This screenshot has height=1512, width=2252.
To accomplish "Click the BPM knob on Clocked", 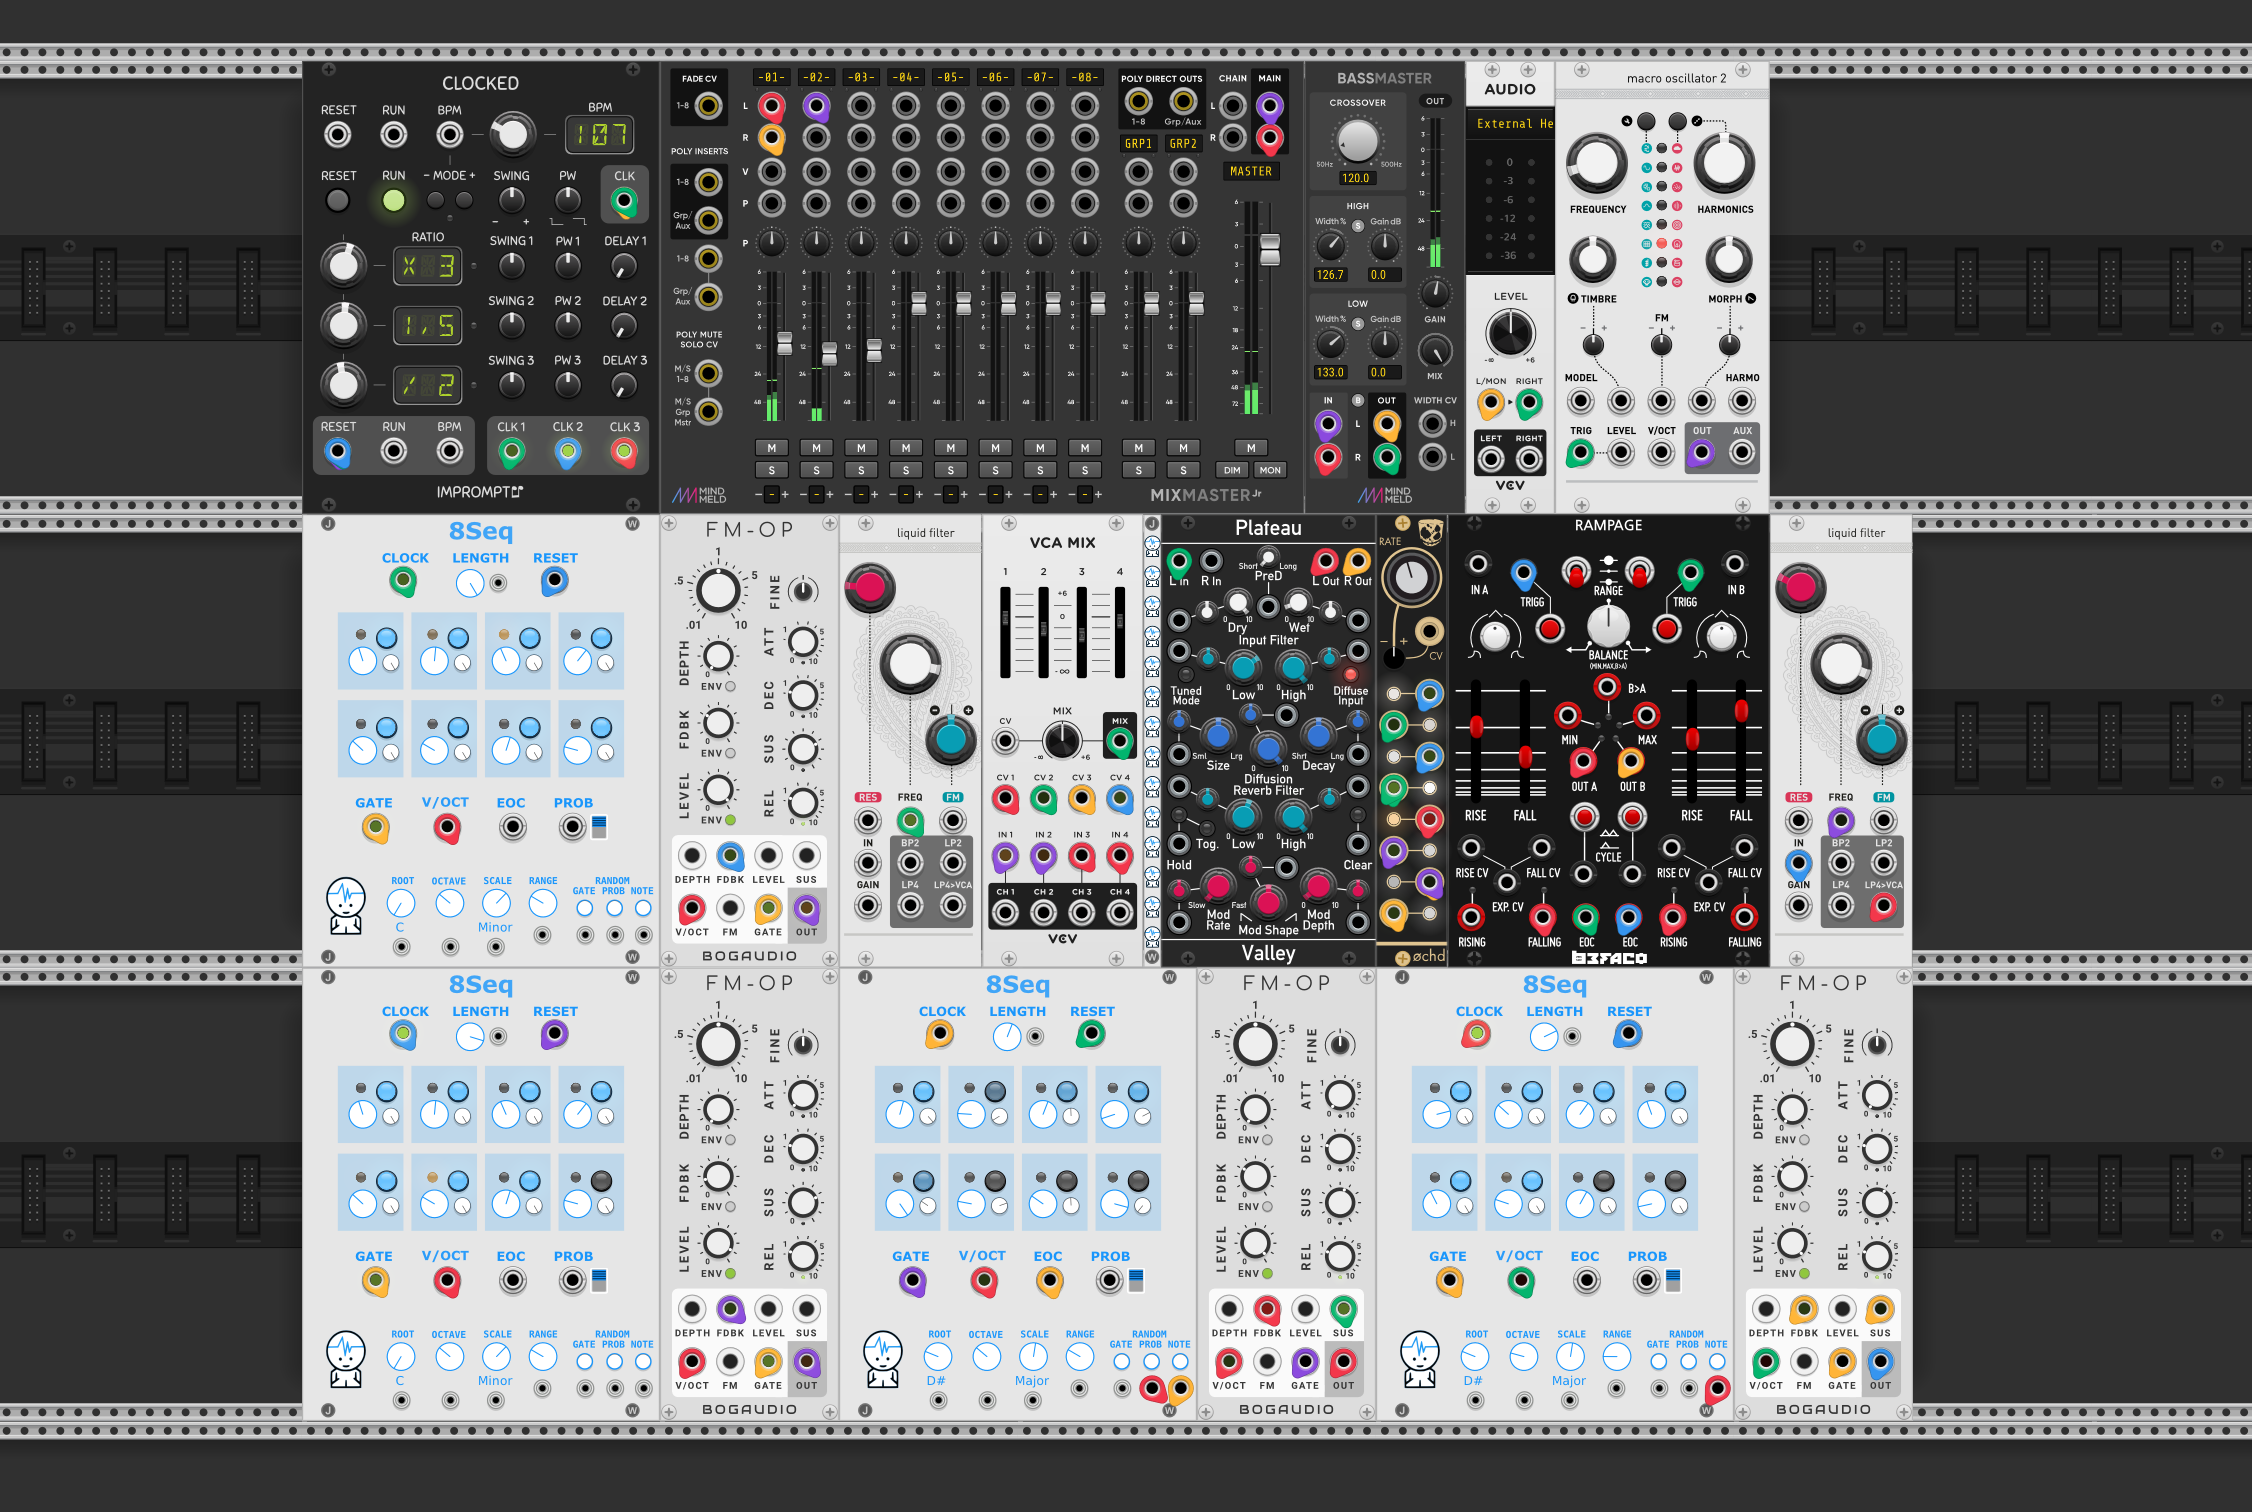I will pos(511,134).
